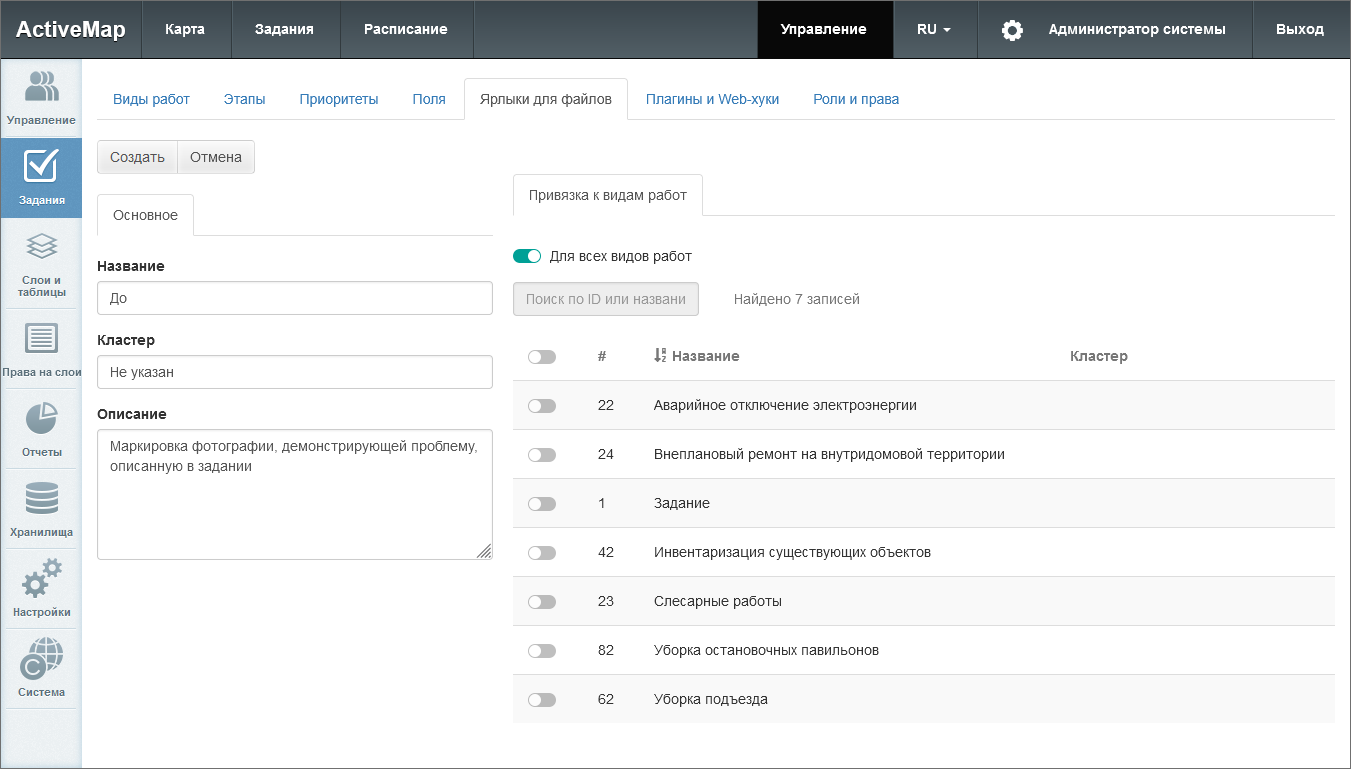This screenshot has width=1351, height=769.
Task: Open the RU language dropdown
Action: click(x=933, y=30)
